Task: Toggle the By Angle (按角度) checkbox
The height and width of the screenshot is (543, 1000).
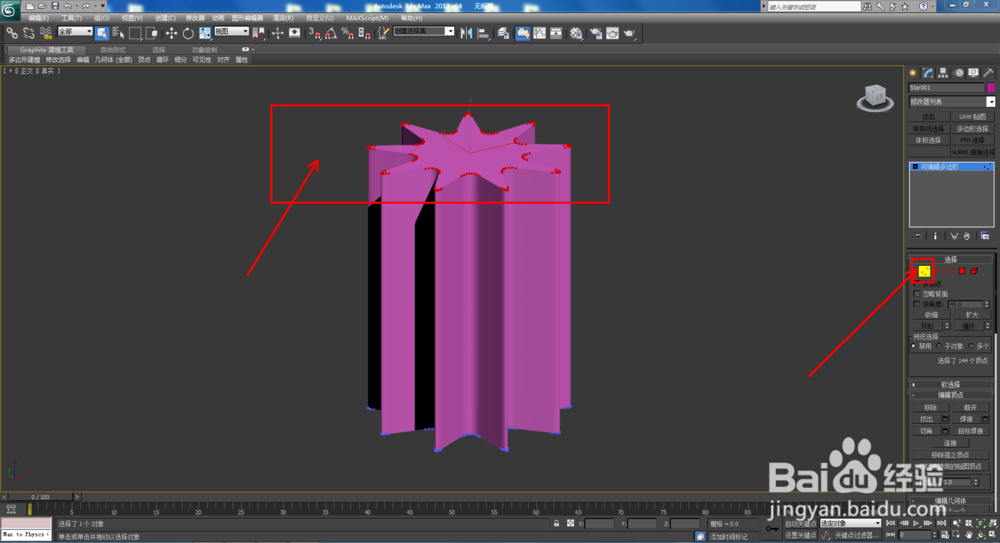Action: 917,304
